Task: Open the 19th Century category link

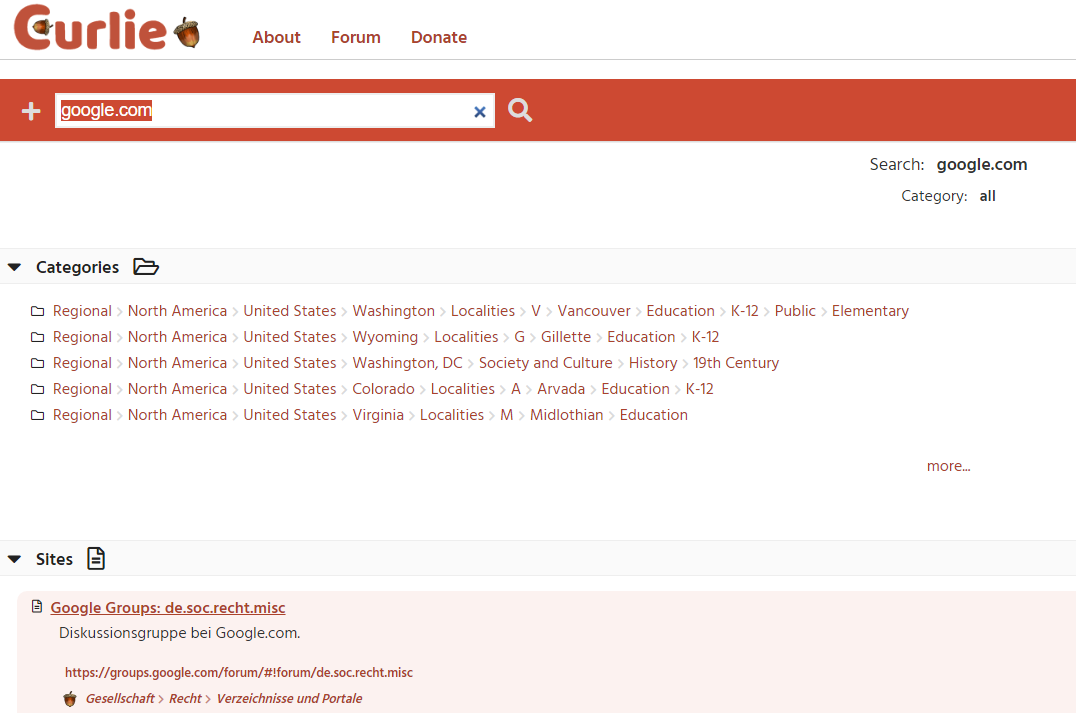Action: click(x=736, y=363)
